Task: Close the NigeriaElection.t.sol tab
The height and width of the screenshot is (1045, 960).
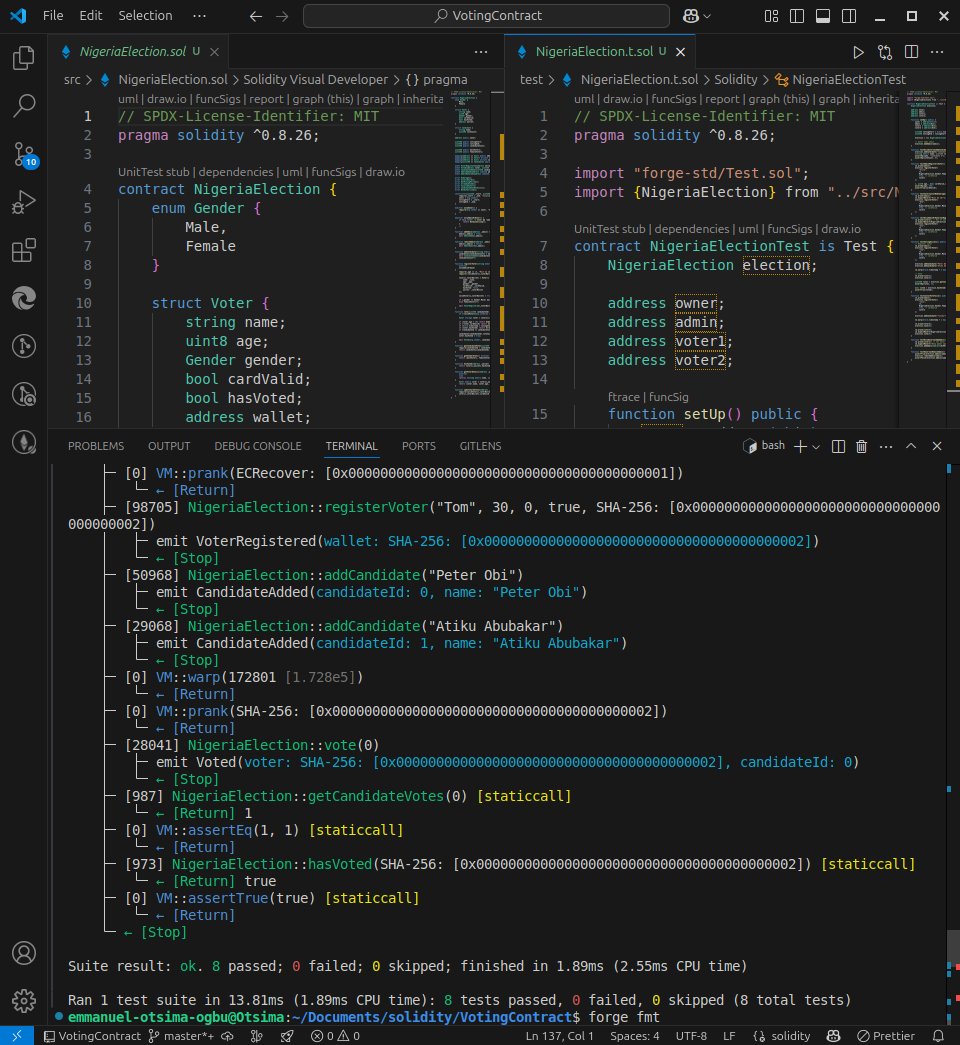Action: click(x=681, y=52)
